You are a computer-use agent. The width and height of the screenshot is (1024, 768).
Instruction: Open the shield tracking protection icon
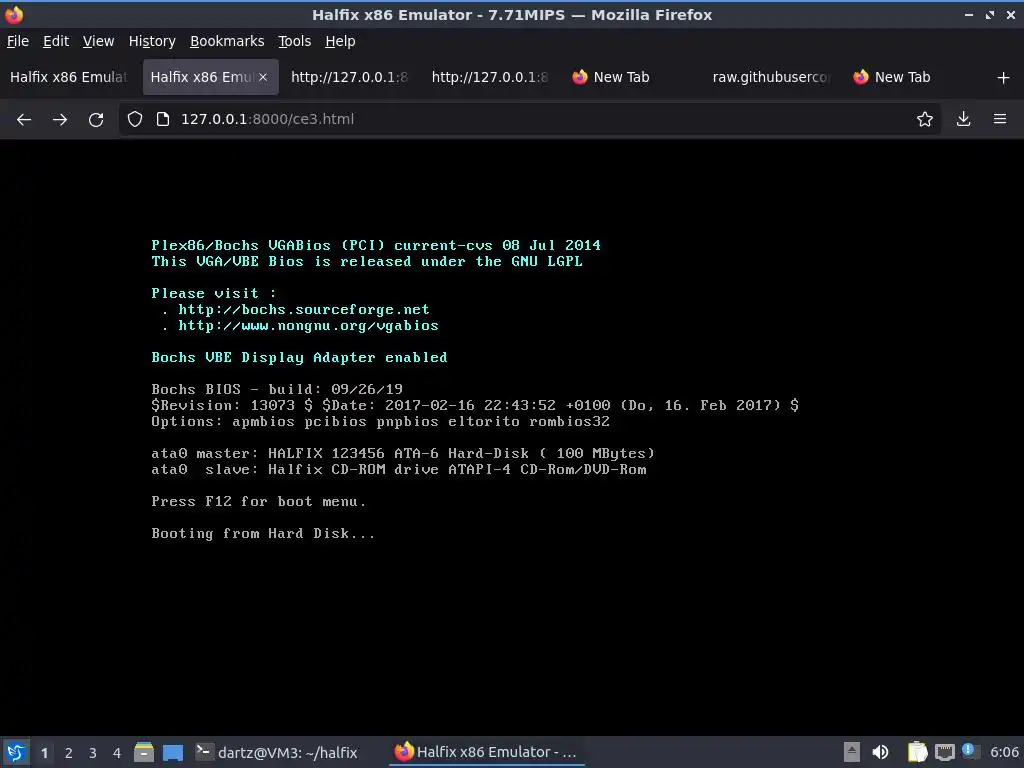pyautogui.click(x=135, y=119)
